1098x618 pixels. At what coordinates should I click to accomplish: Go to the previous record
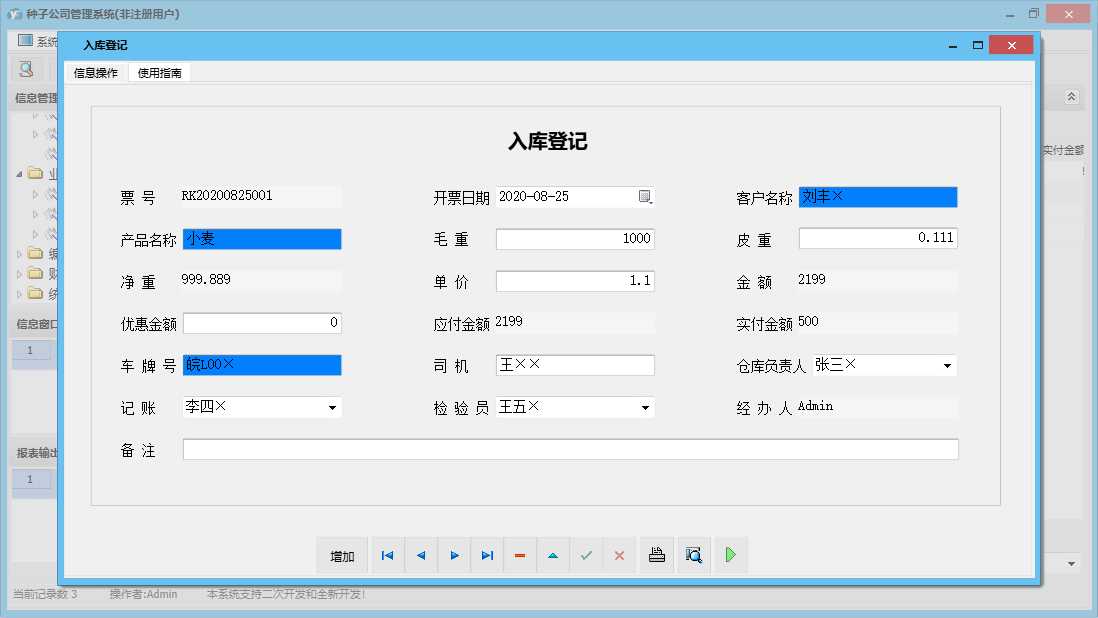click(420, 555)
